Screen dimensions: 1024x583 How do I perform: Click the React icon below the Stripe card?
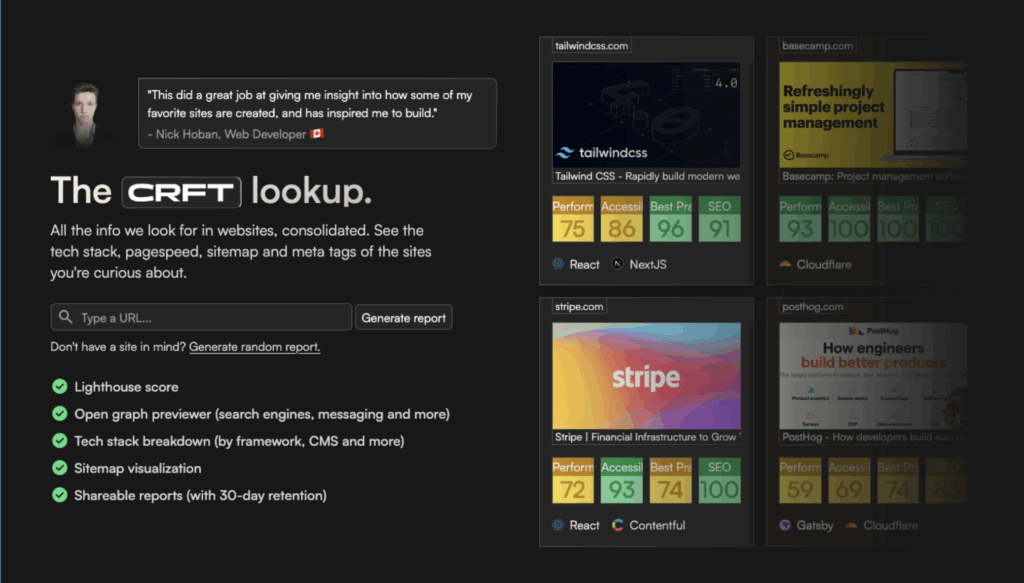tap(559, 525)
